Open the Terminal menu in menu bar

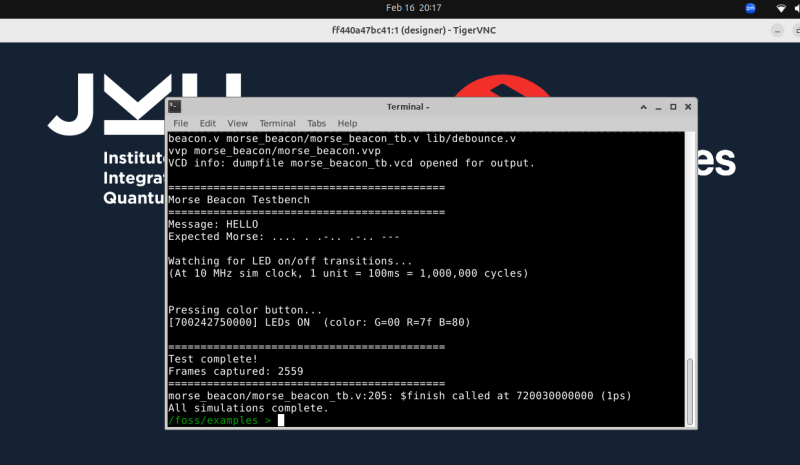coord(277,123)
